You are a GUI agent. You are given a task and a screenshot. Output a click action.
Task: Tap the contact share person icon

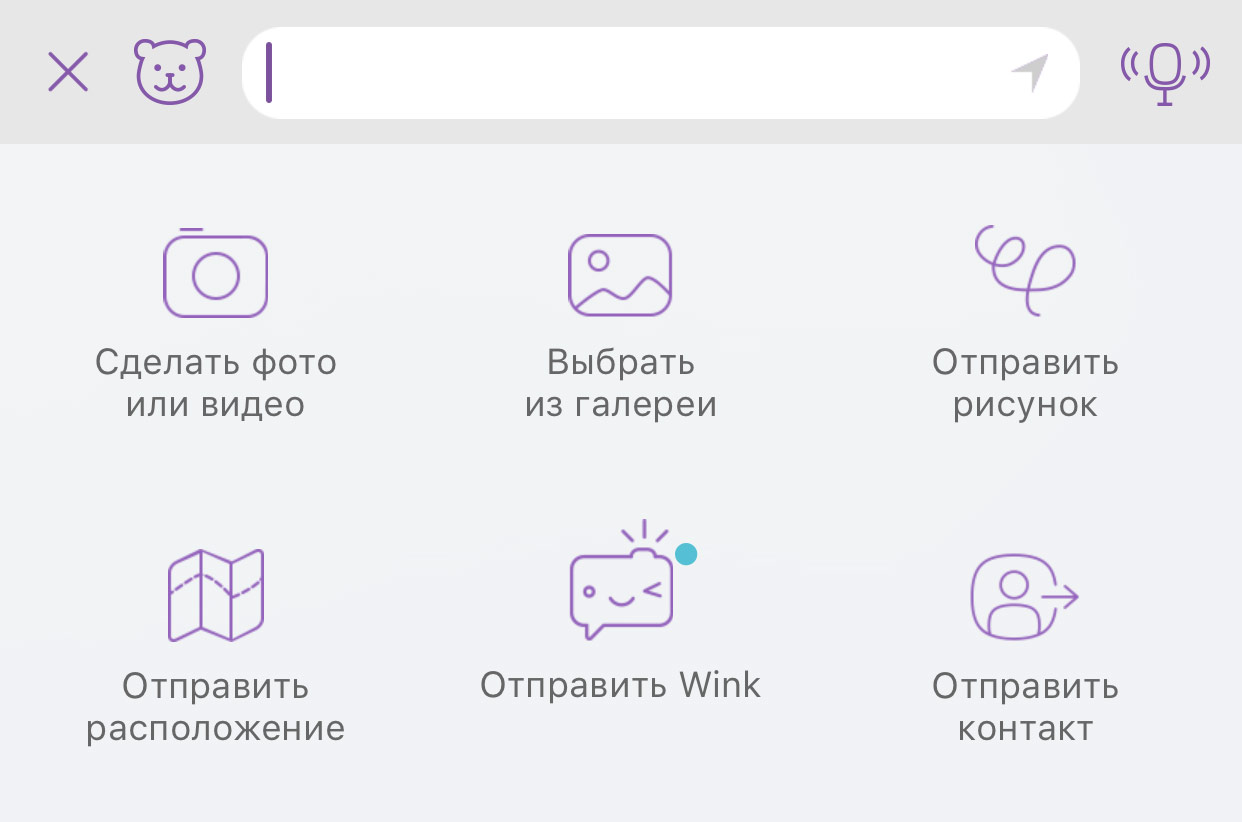pos(1025,597)
